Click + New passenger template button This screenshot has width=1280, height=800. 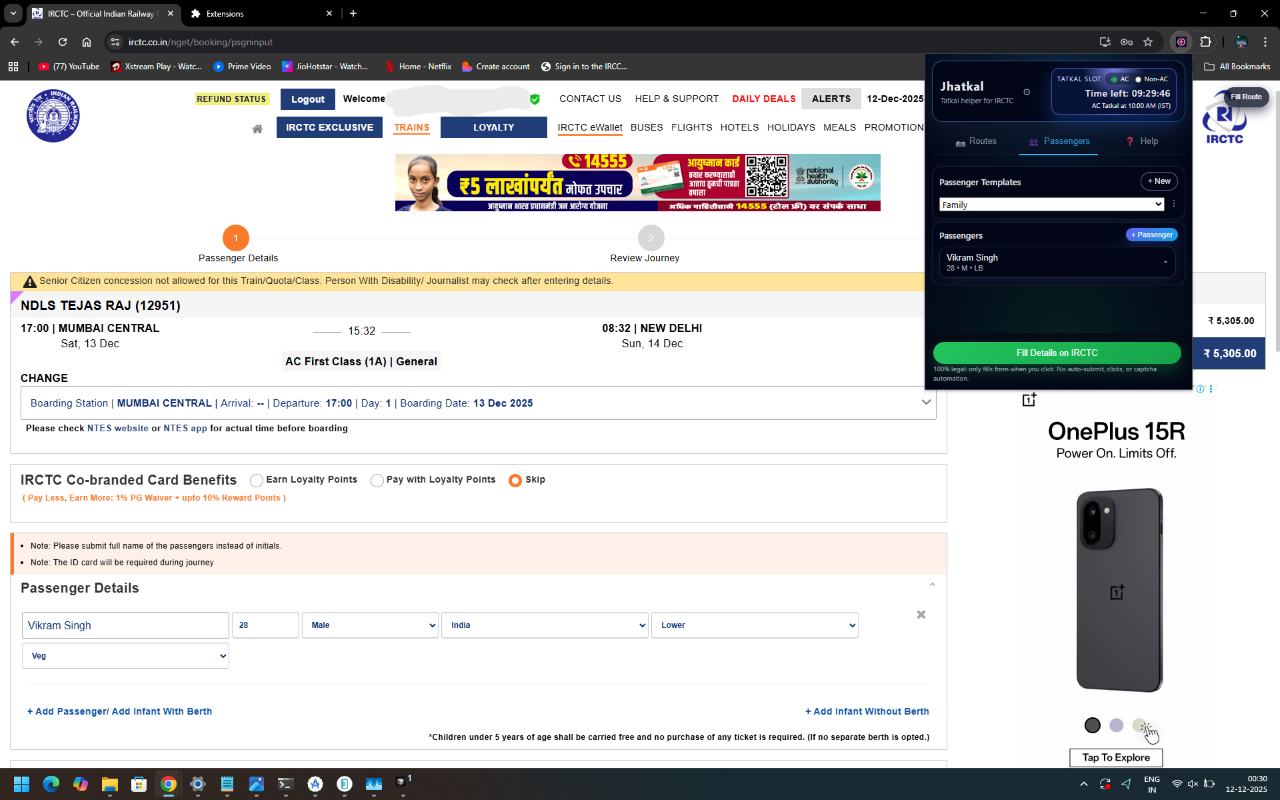click(x=1159, y=181)
